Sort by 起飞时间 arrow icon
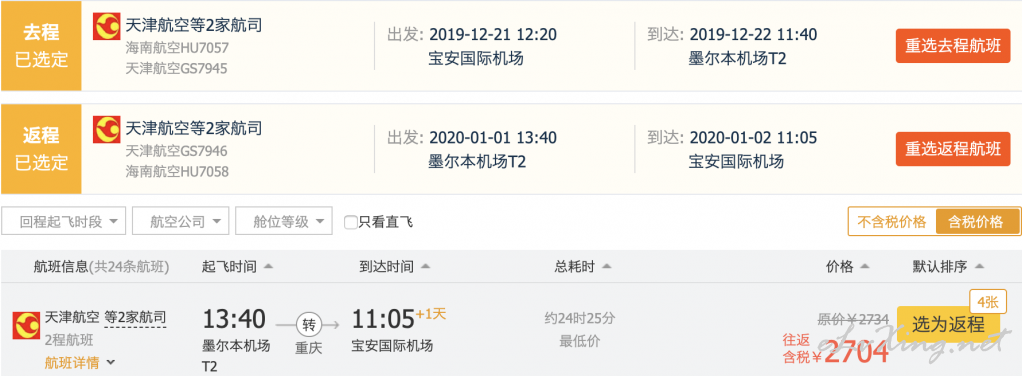1022x376 pixels. point(269,267)
